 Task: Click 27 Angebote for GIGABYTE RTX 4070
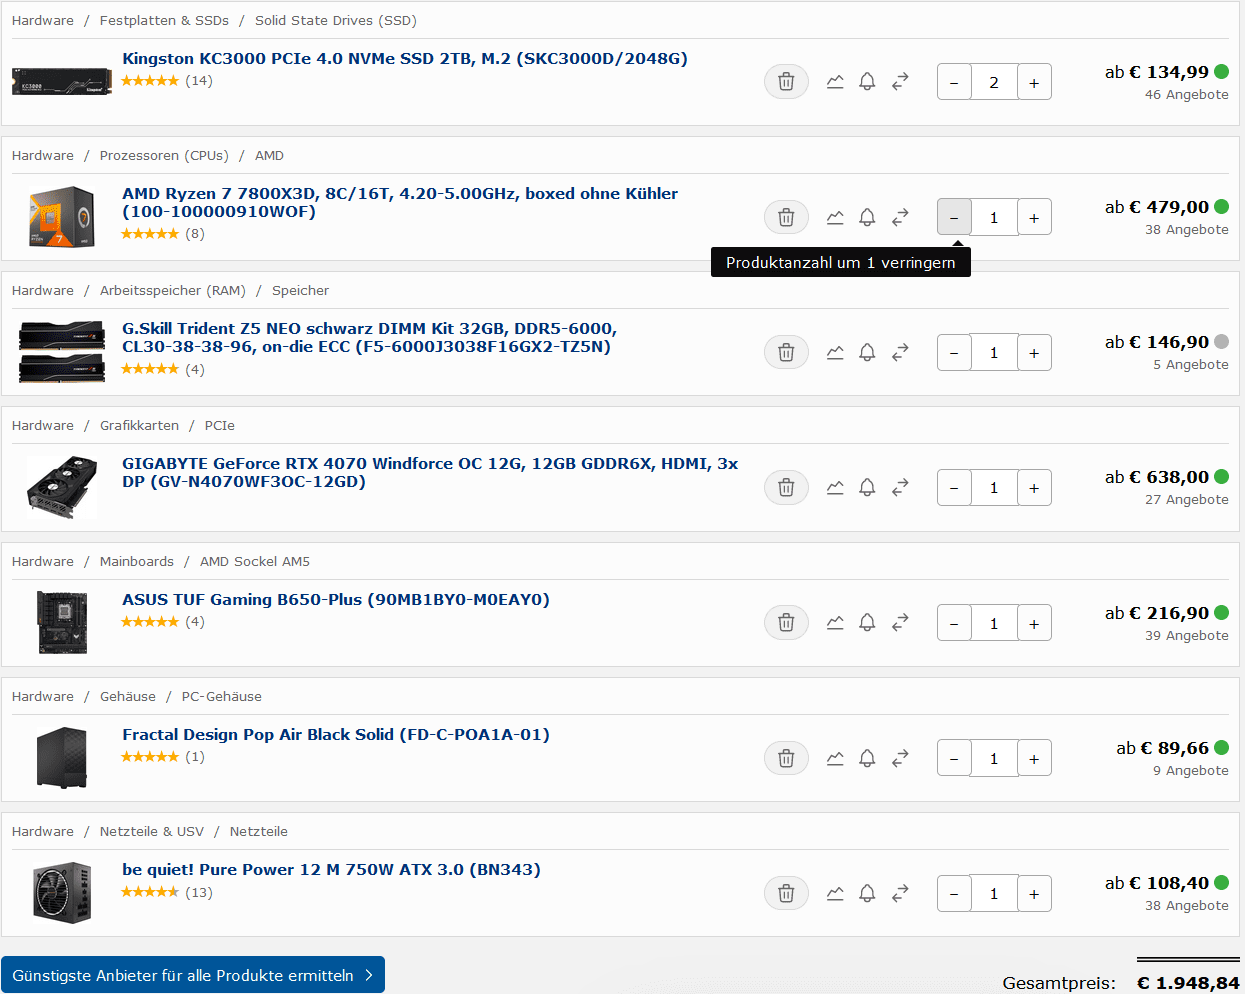click(x=1187, y=500)
